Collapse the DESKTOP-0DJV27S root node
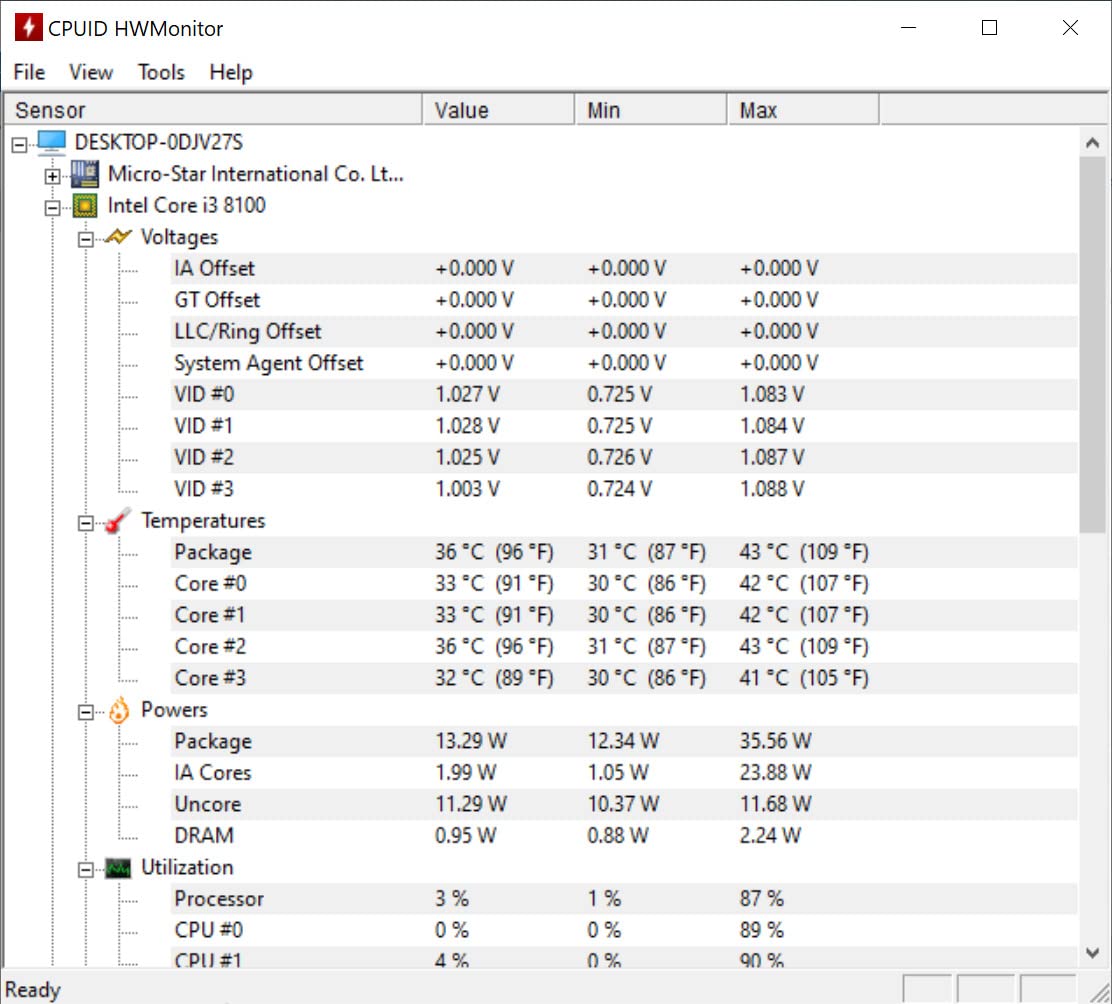Viewport: 1112px width, 1004px height. coord(20,145)
